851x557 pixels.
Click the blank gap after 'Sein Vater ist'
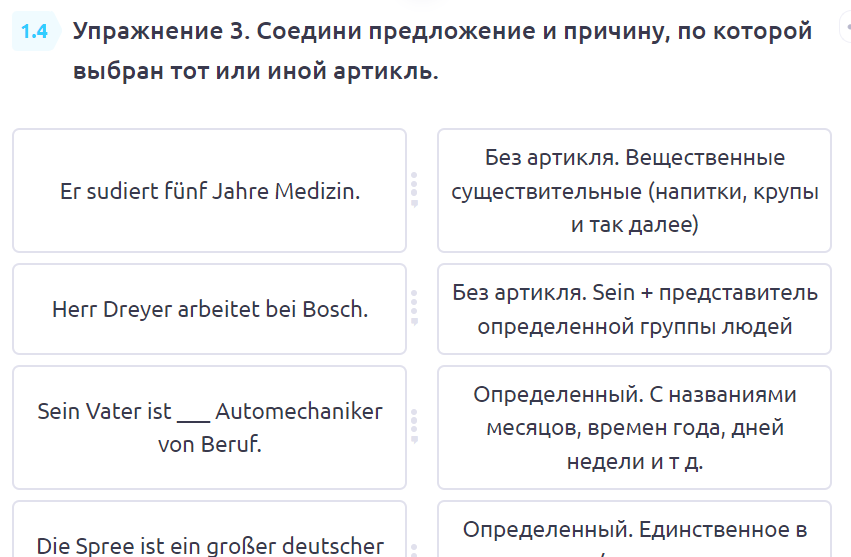[x=192, y=412]
